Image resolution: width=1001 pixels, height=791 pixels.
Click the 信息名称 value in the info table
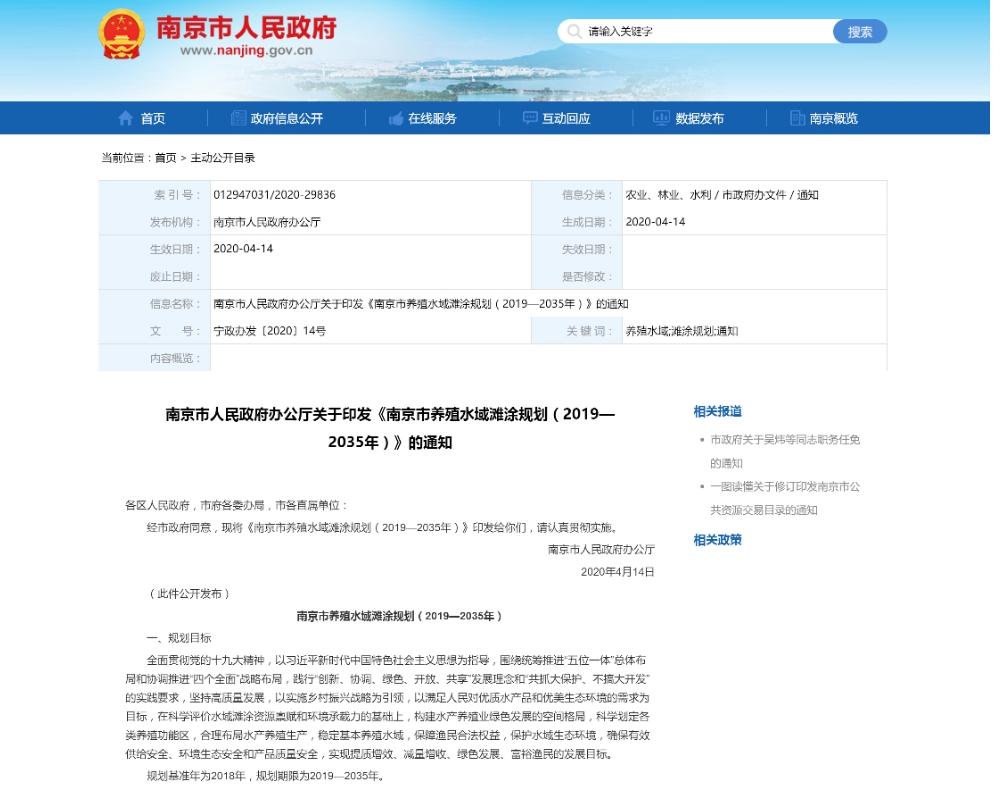pyautogui.click(x=421, y=304)
